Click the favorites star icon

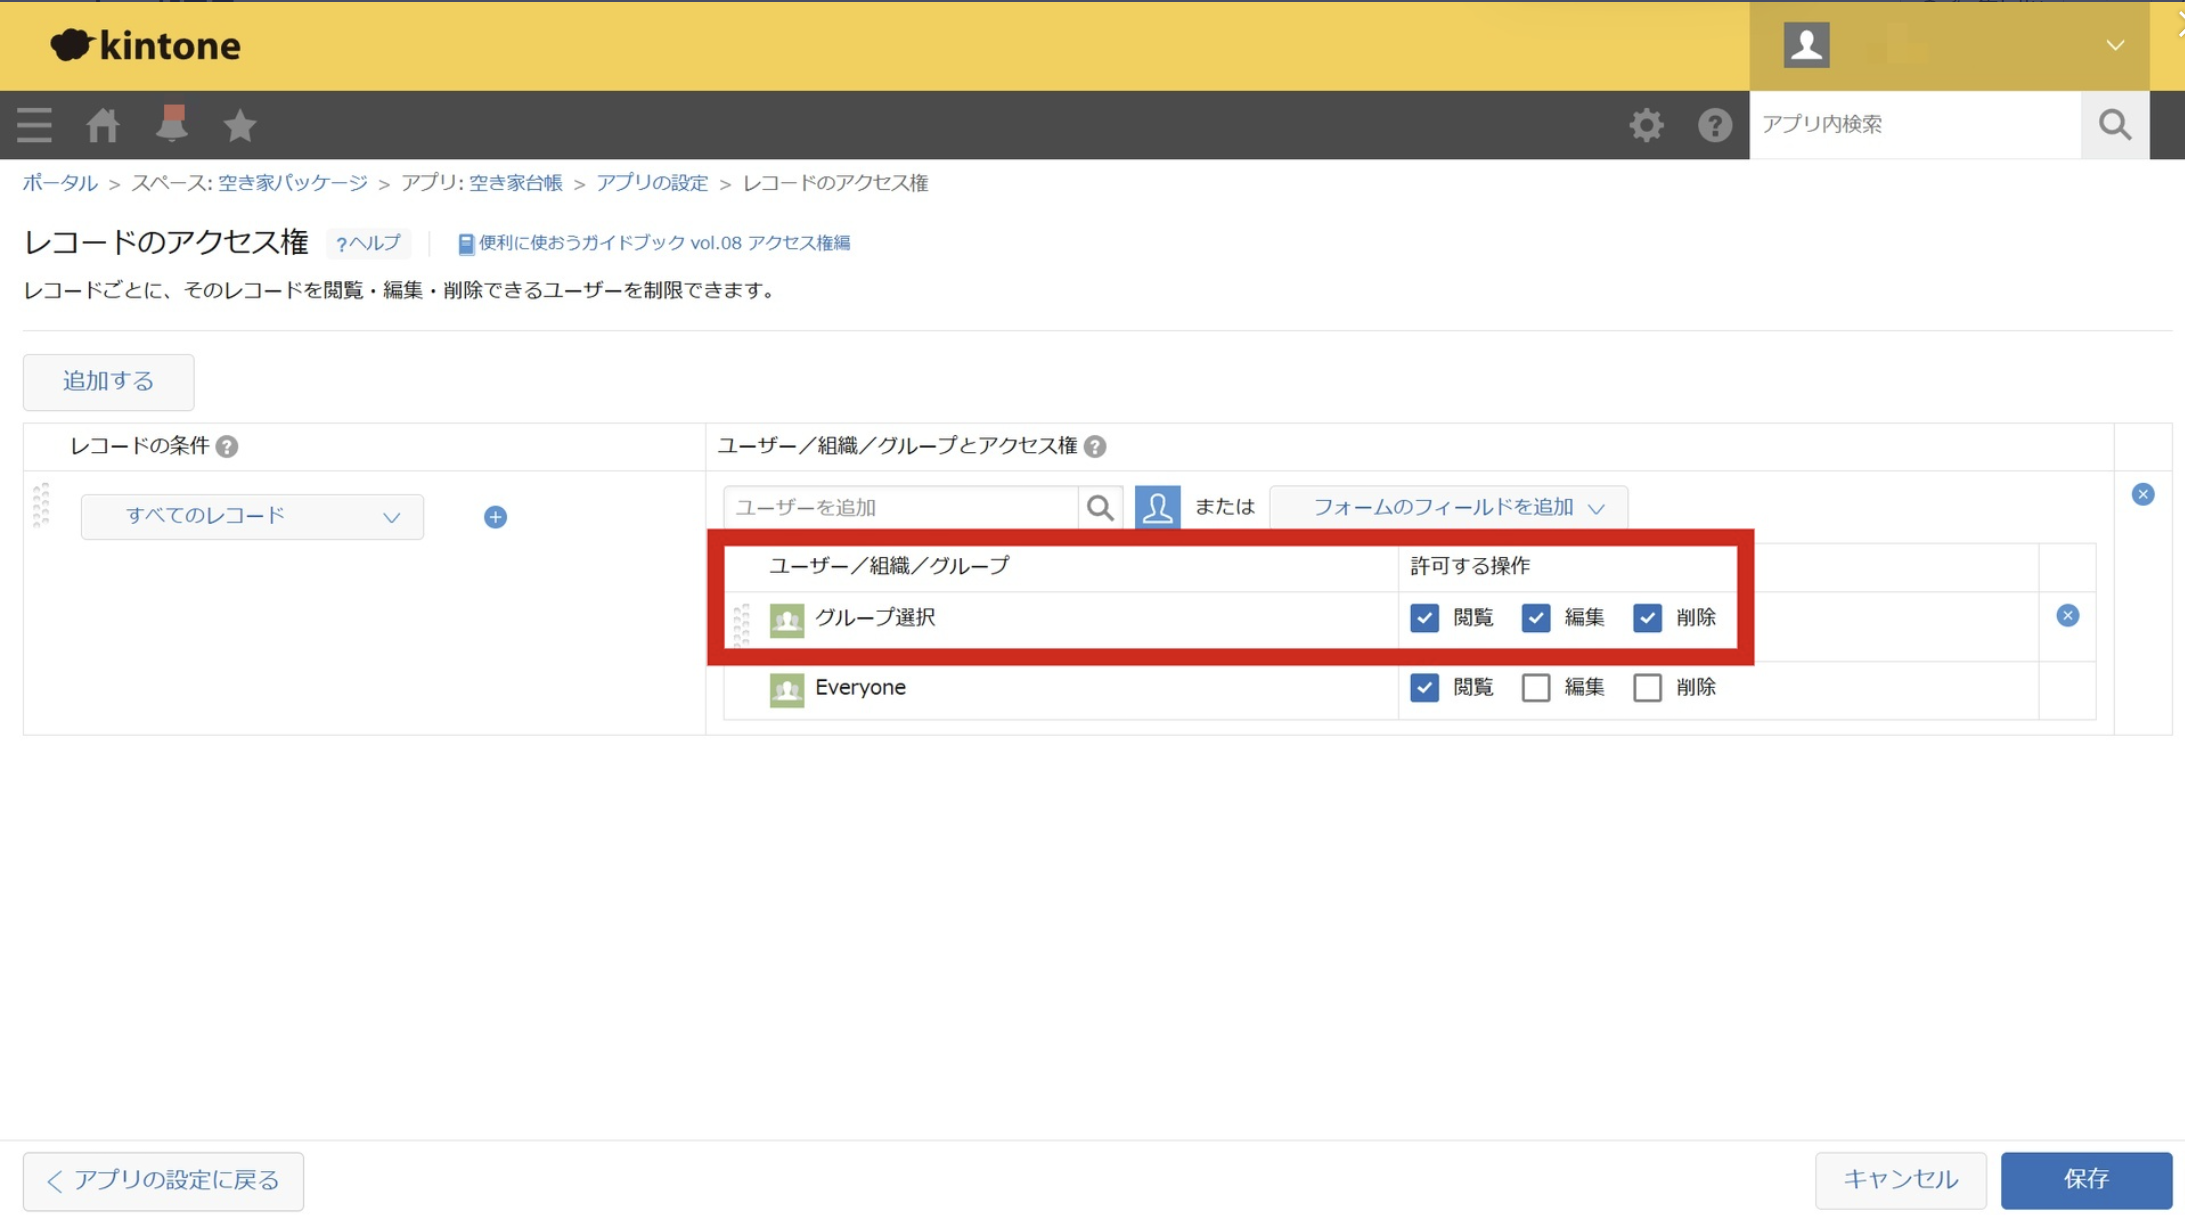tap(239, 125)
